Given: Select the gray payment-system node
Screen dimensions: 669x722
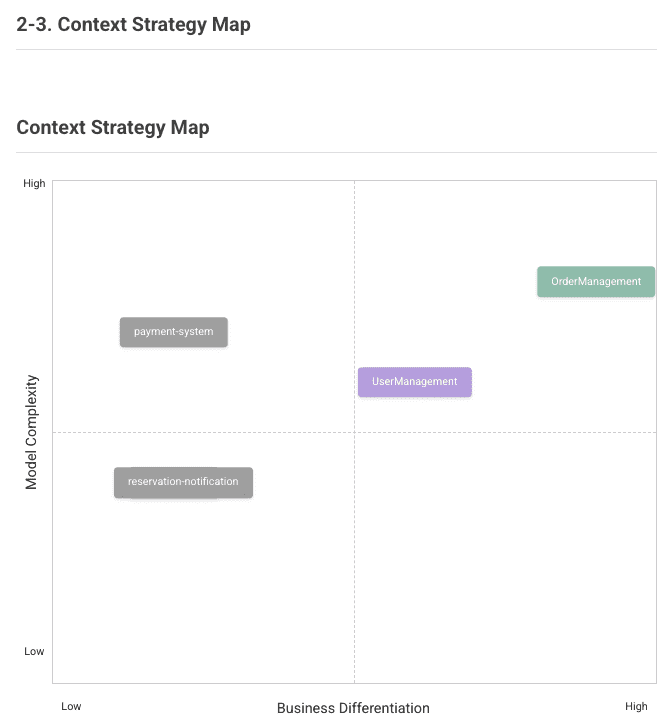Looking at the screenshot, I should click(174, 332).
